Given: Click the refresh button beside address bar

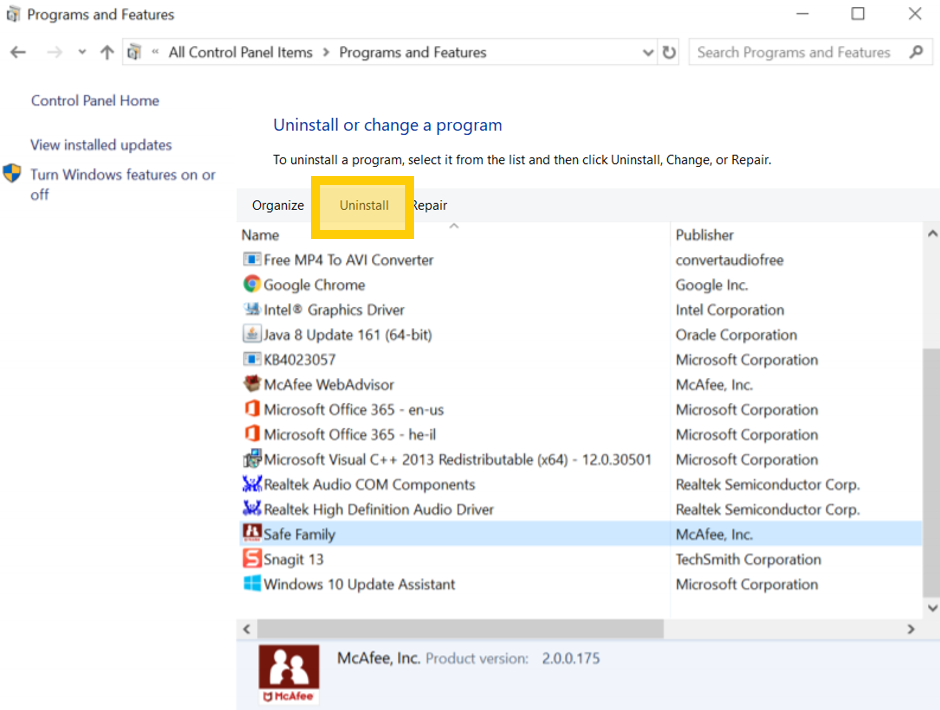Looking at the screenshot, I should click(669, 52).
